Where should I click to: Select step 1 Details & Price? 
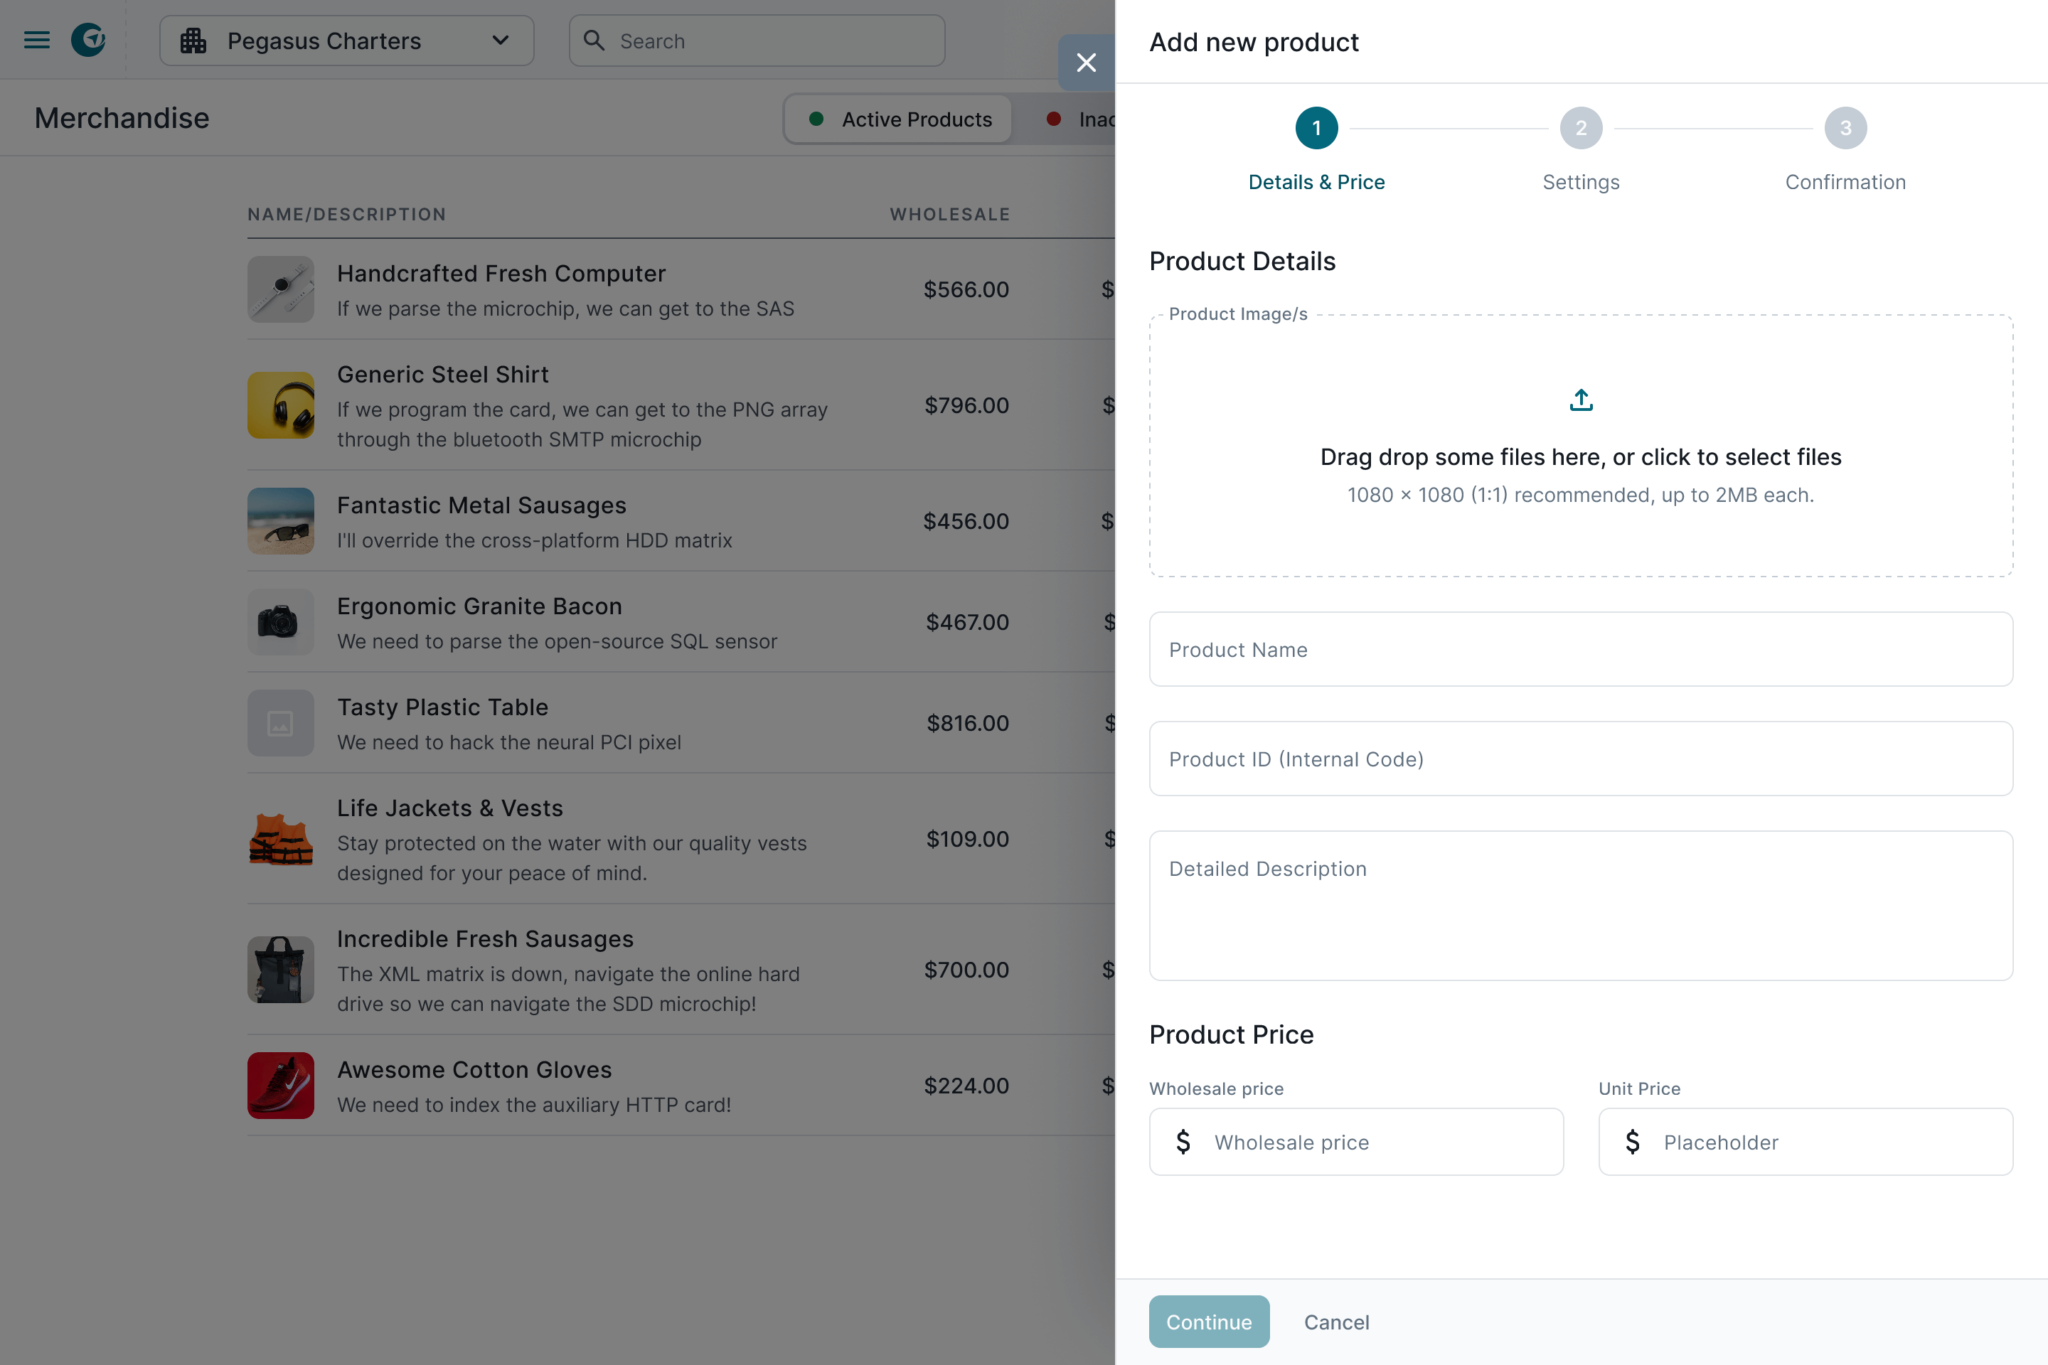1316,128
